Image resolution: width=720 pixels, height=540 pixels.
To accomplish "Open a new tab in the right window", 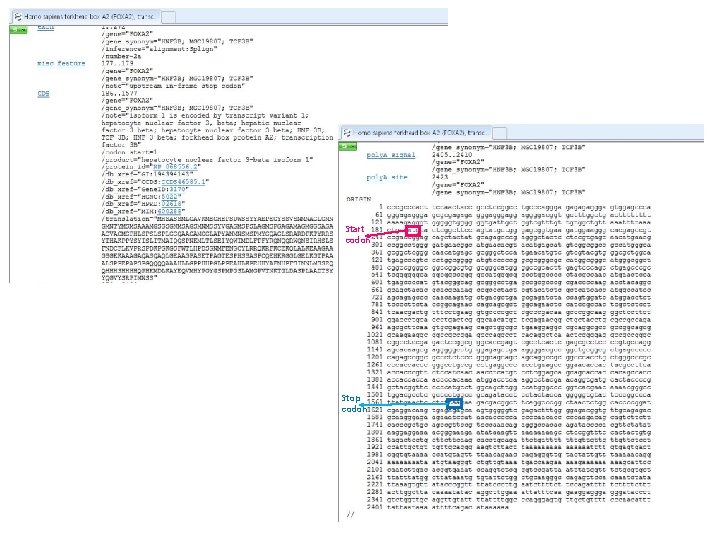I will click(500, 133).
